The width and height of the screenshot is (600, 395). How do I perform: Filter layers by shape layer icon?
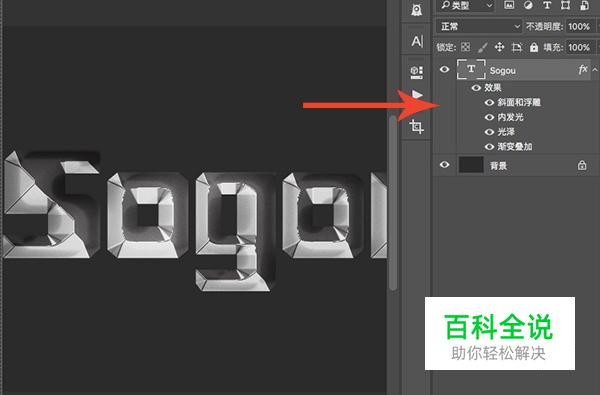[565, 5]
